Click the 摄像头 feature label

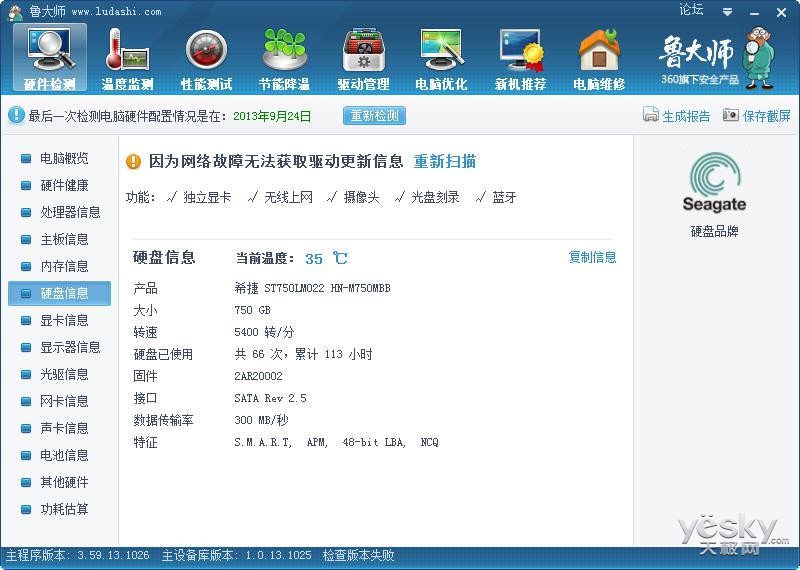[x=362, y=197]
